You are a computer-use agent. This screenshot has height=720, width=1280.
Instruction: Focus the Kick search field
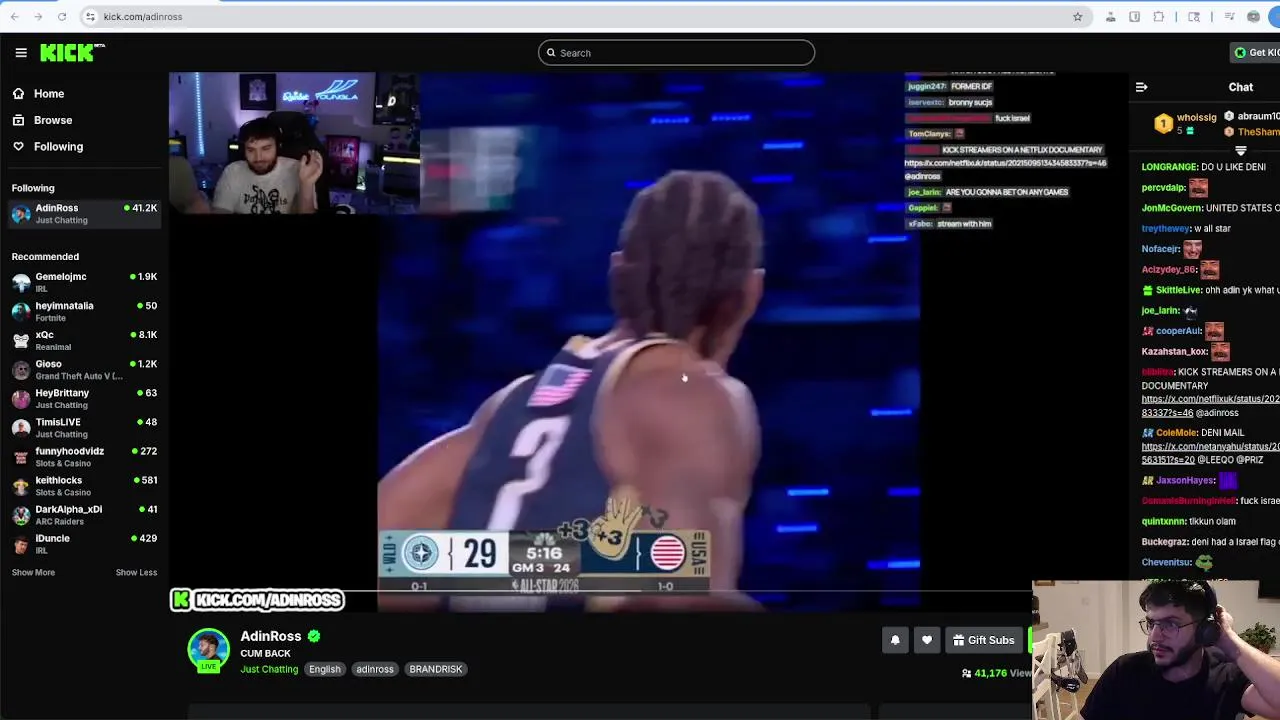pyautogui.click(x=676, y=53)
